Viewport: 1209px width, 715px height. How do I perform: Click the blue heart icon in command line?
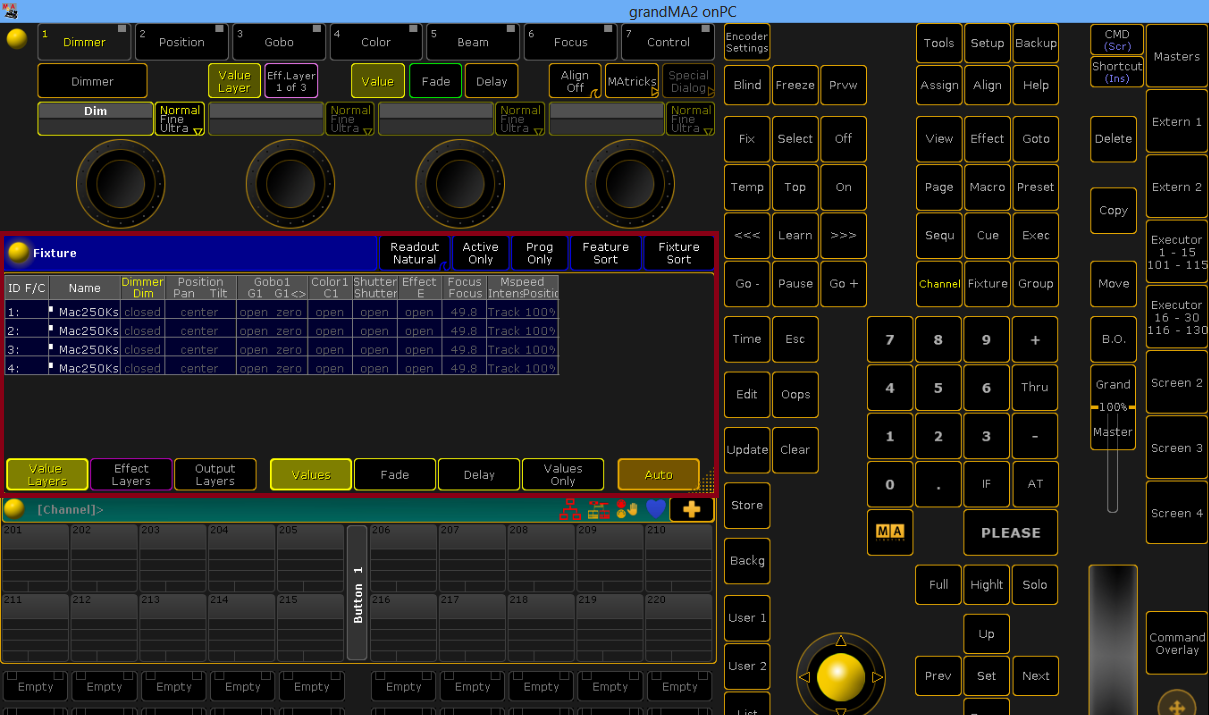tap(655, 509)
